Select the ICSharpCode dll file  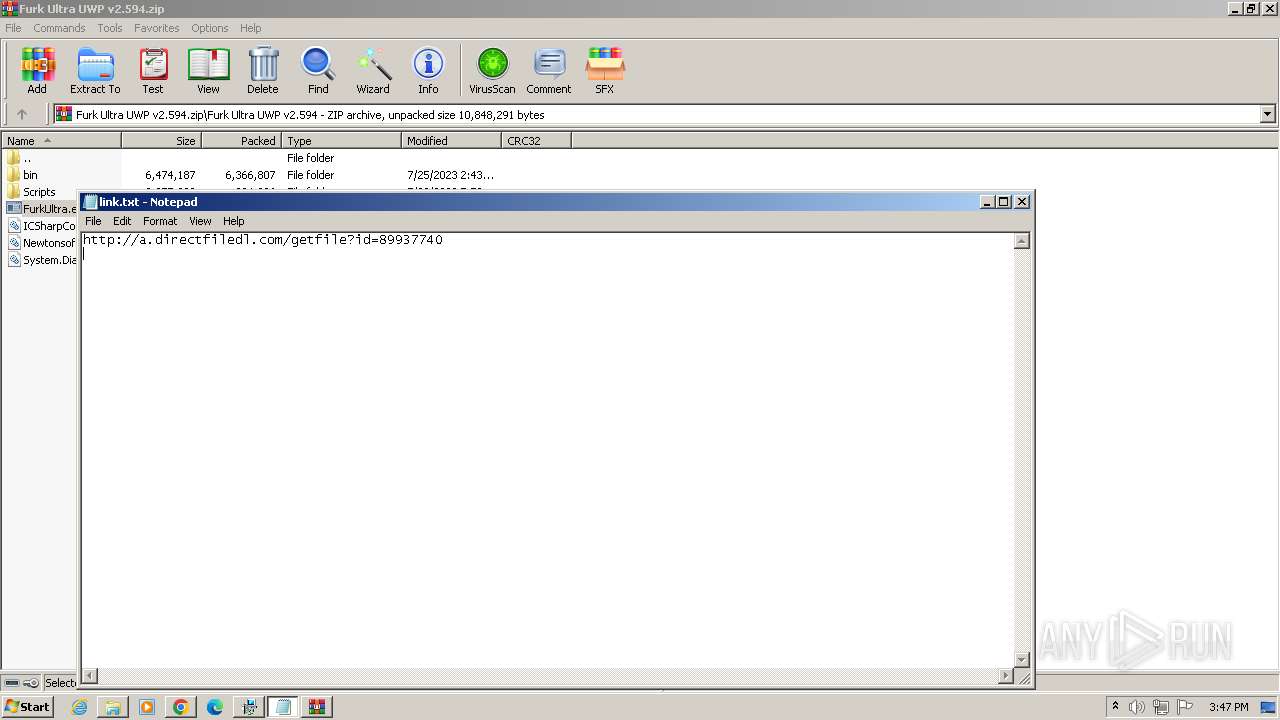point(41,226)
